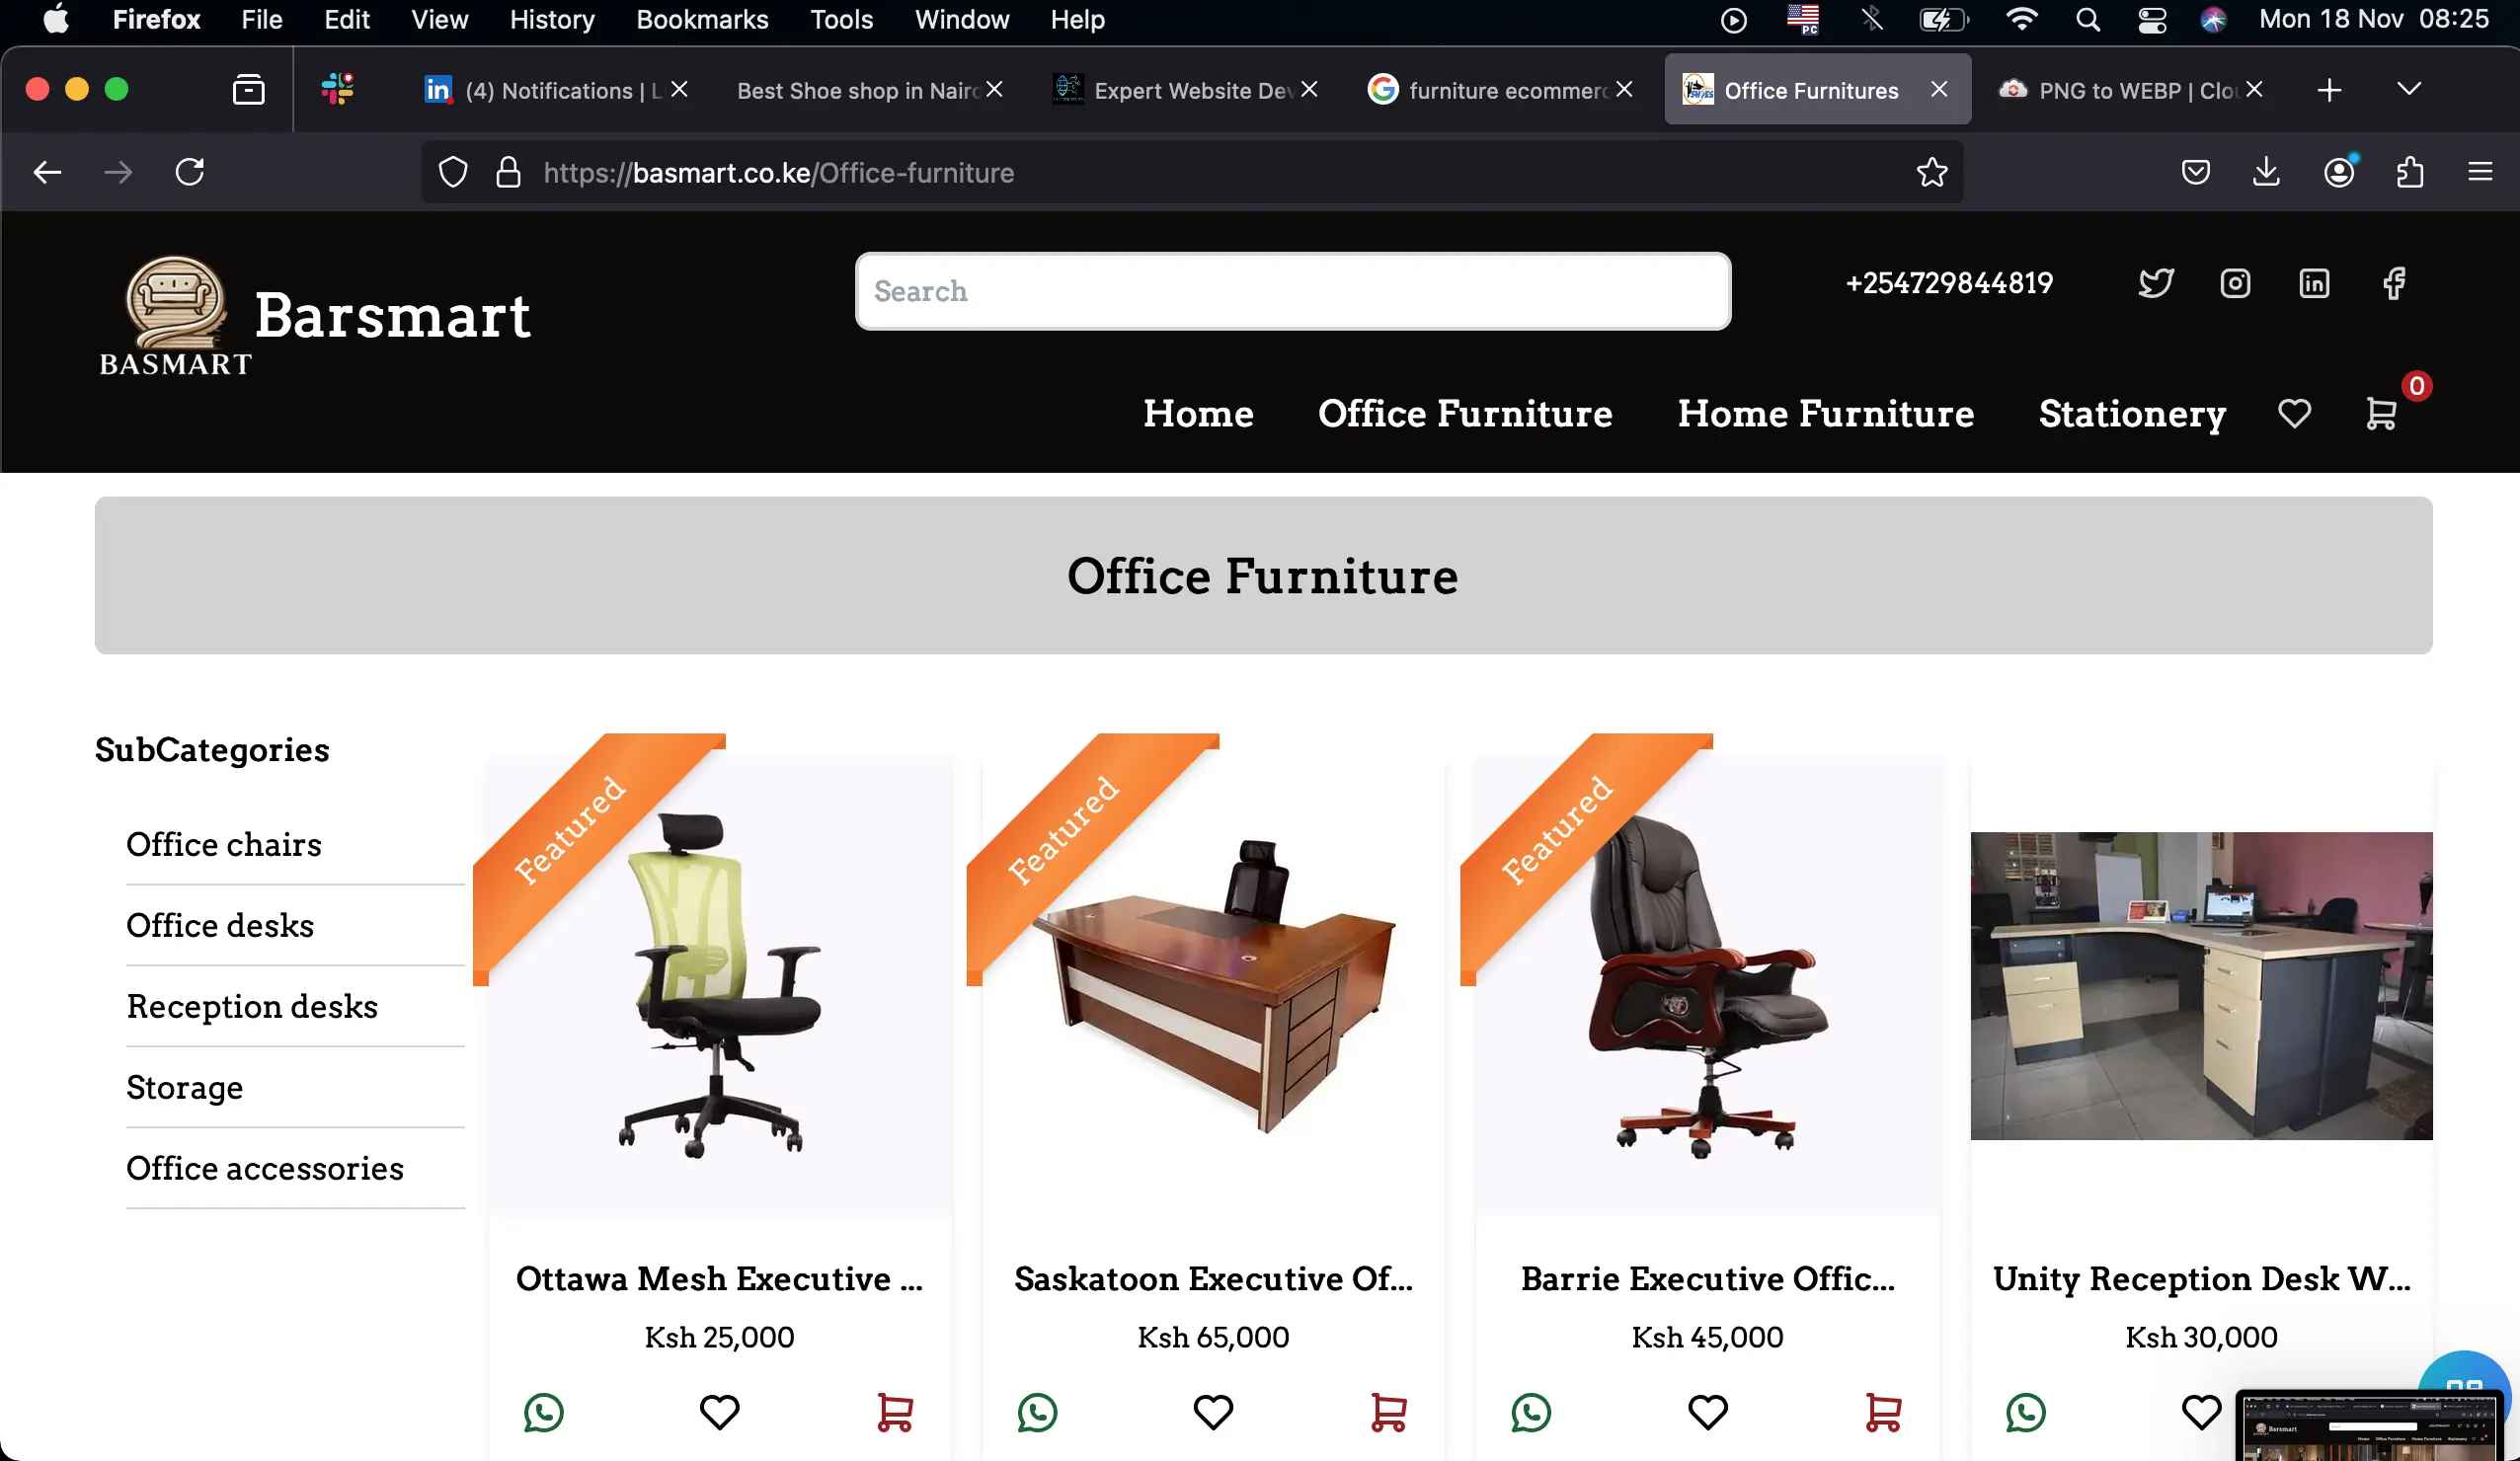Expand the Office chairs subcategory
The image size is (2520, 1461).
pos(224,844)
